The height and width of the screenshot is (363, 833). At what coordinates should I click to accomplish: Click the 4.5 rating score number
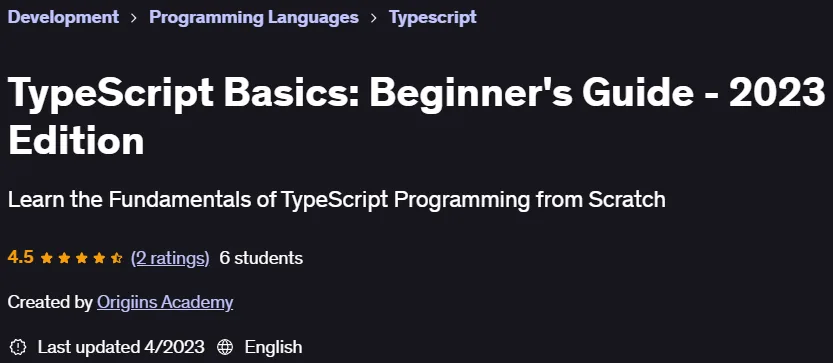[21, 258]
